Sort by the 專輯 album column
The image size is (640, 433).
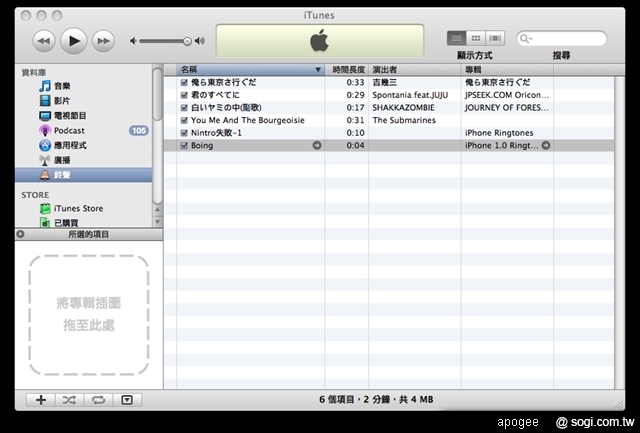[507, 70]
